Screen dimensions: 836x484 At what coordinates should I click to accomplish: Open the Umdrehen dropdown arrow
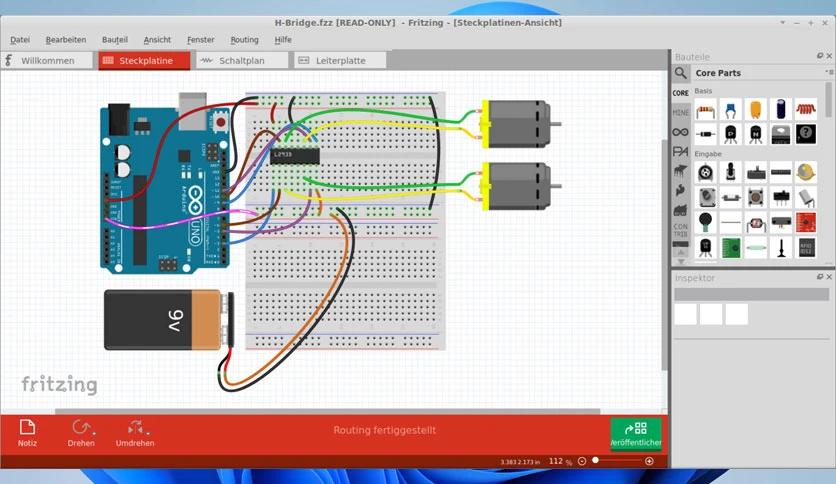coord(147,433)
